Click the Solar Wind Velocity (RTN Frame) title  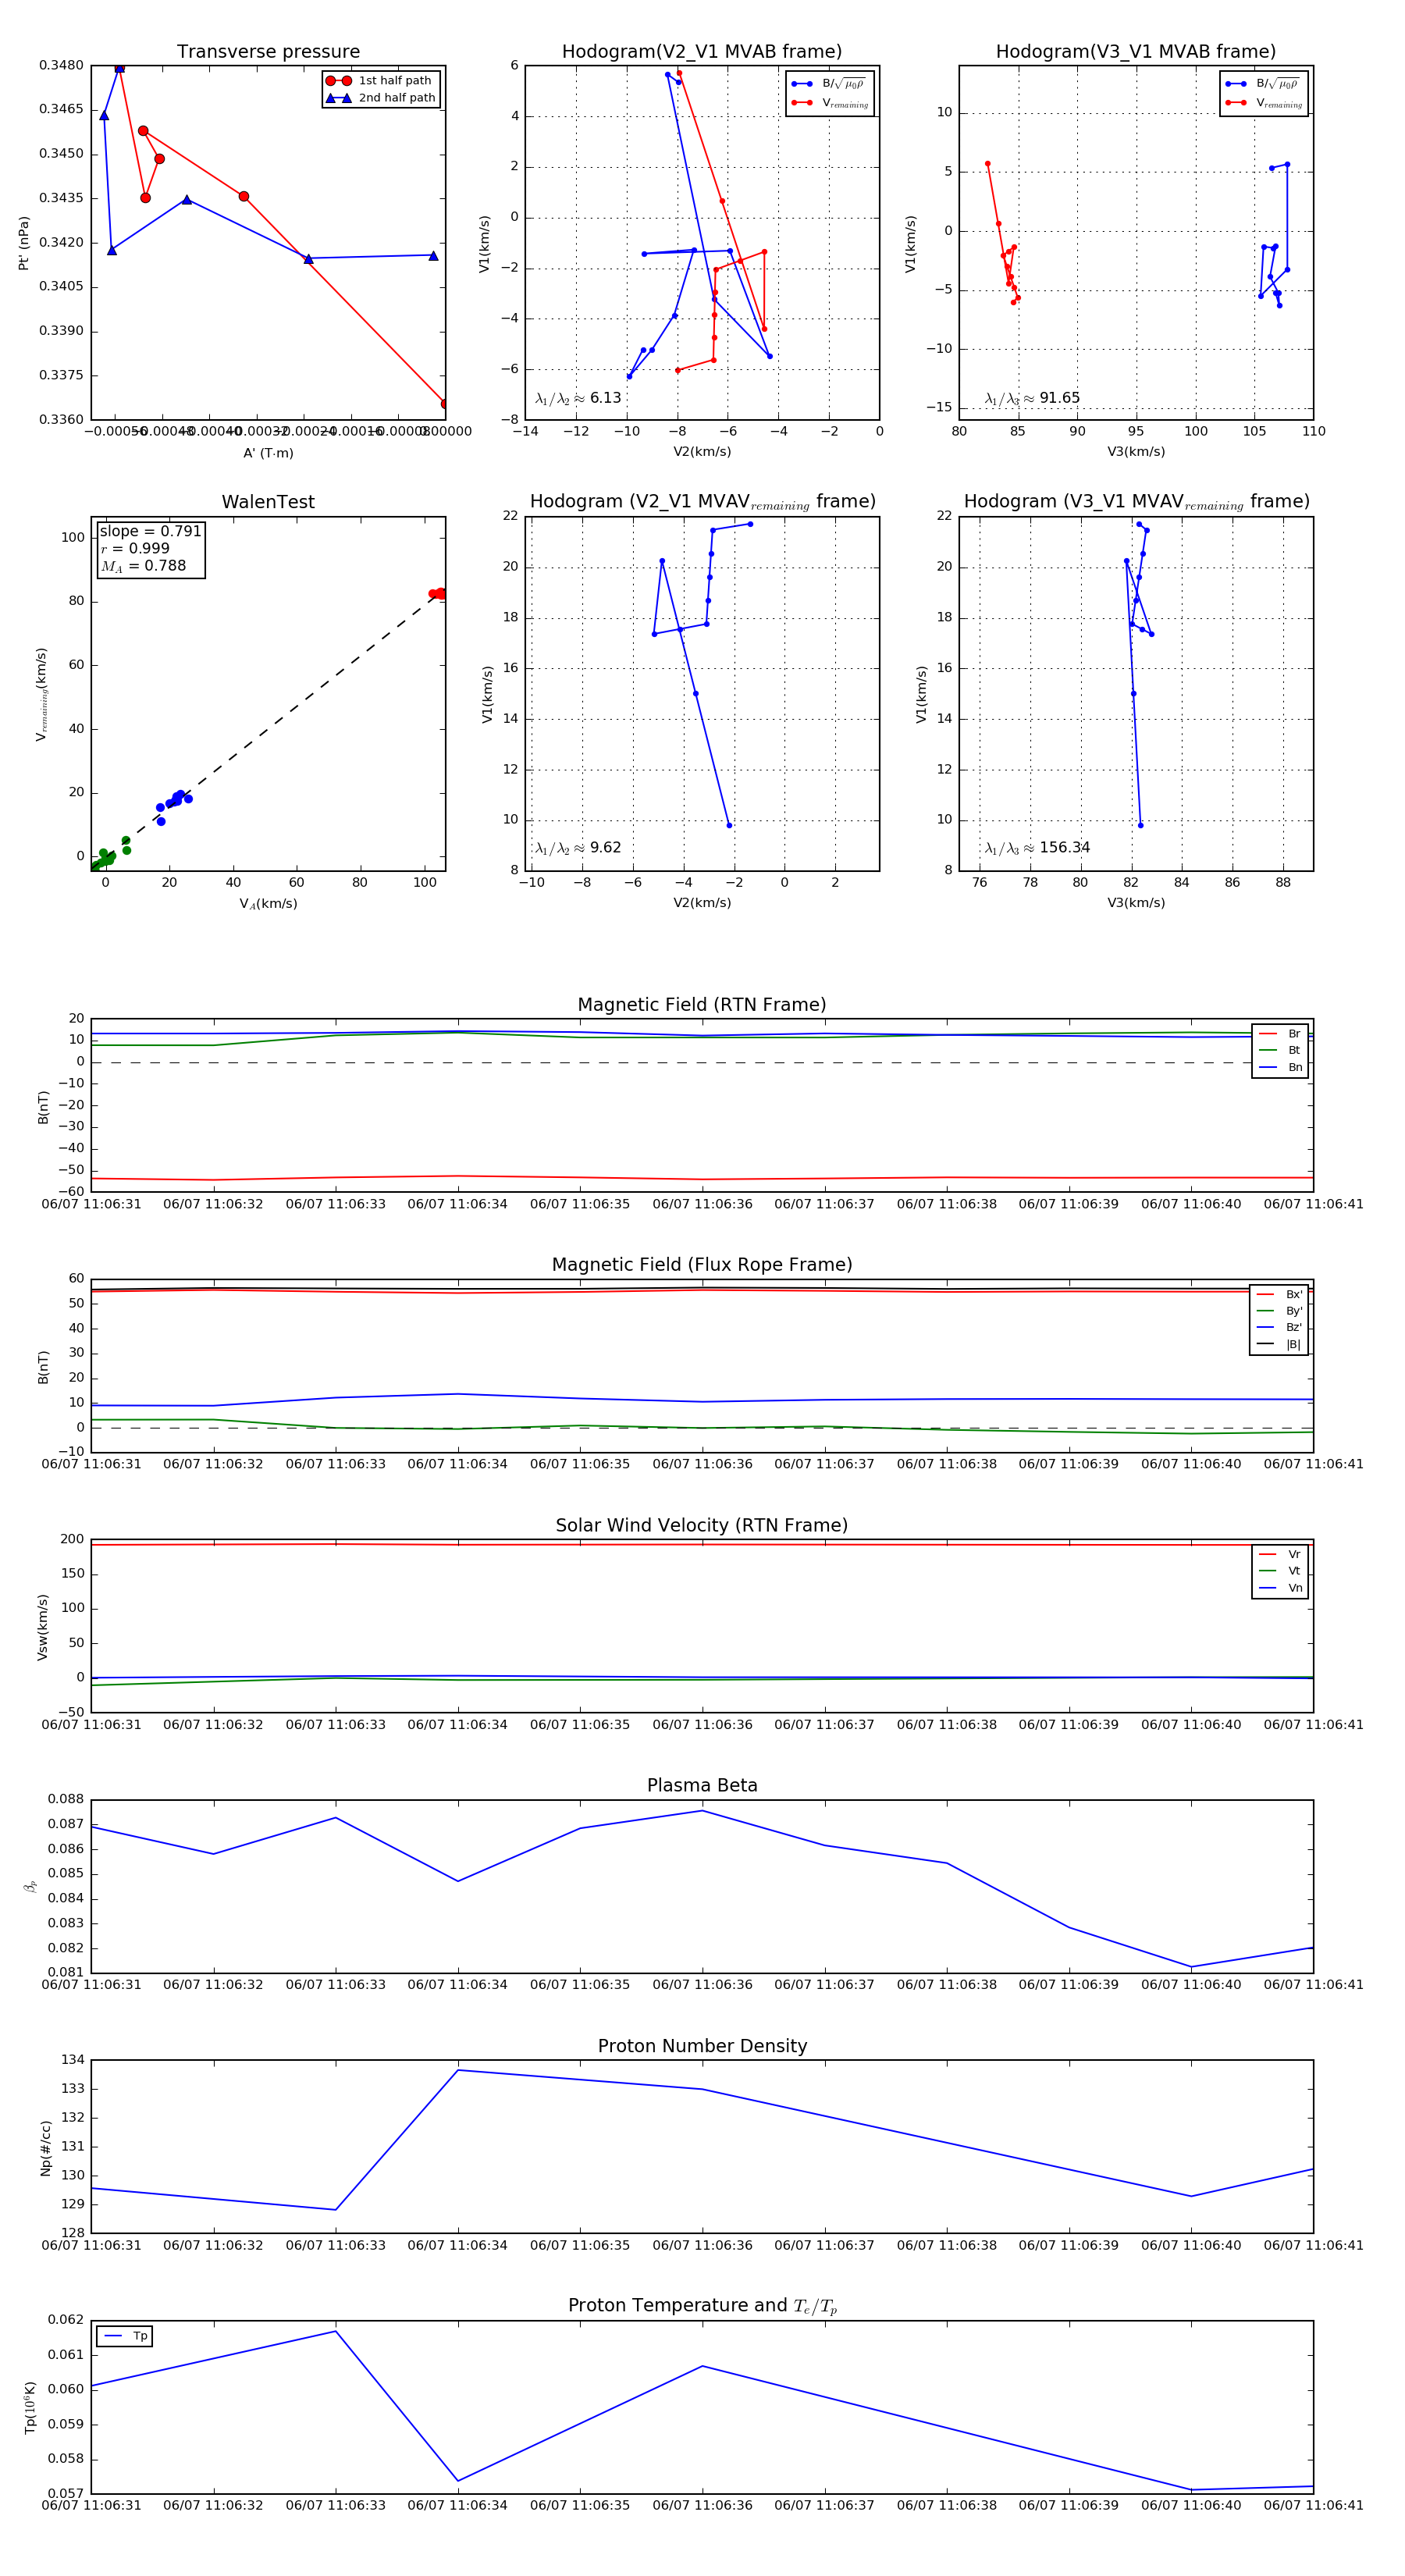(702, 1525)
